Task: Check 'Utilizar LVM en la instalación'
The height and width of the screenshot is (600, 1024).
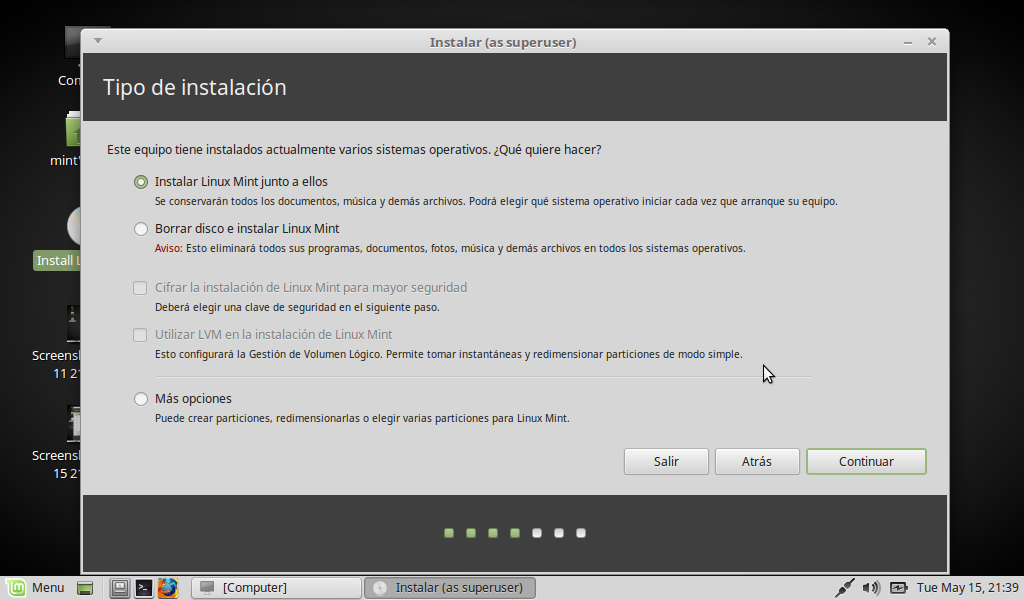Action: [141, 335]
